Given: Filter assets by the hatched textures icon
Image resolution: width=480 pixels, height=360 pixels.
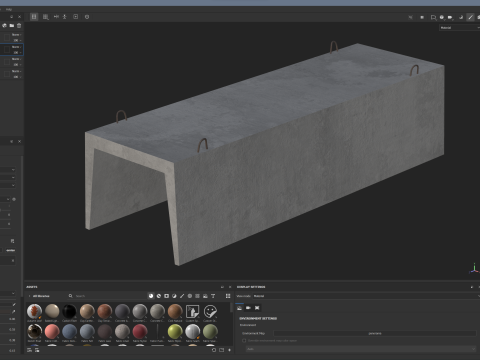Looking at the screenshot, I should pos(197,296).
